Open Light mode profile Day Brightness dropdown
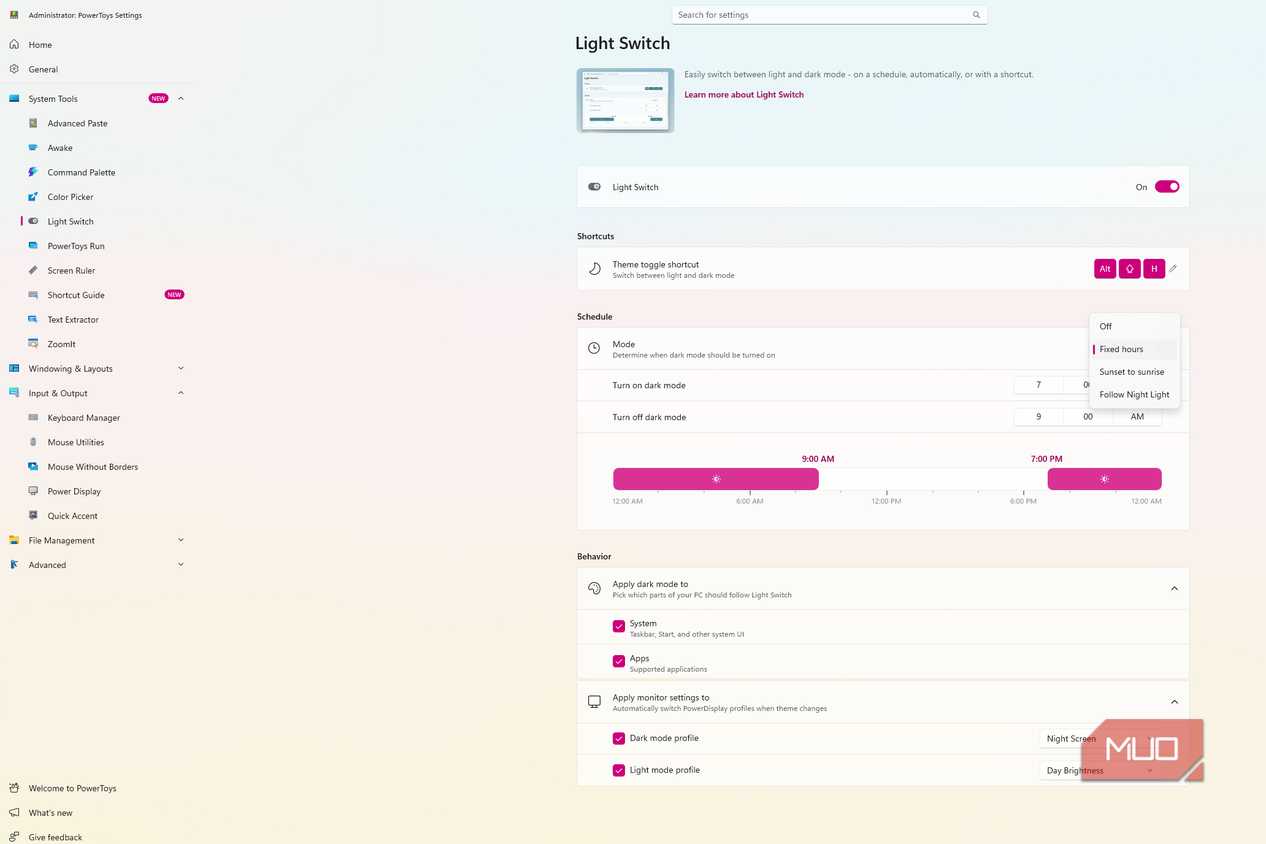The image size is (1266, 844). click(x=1100, y=771)
